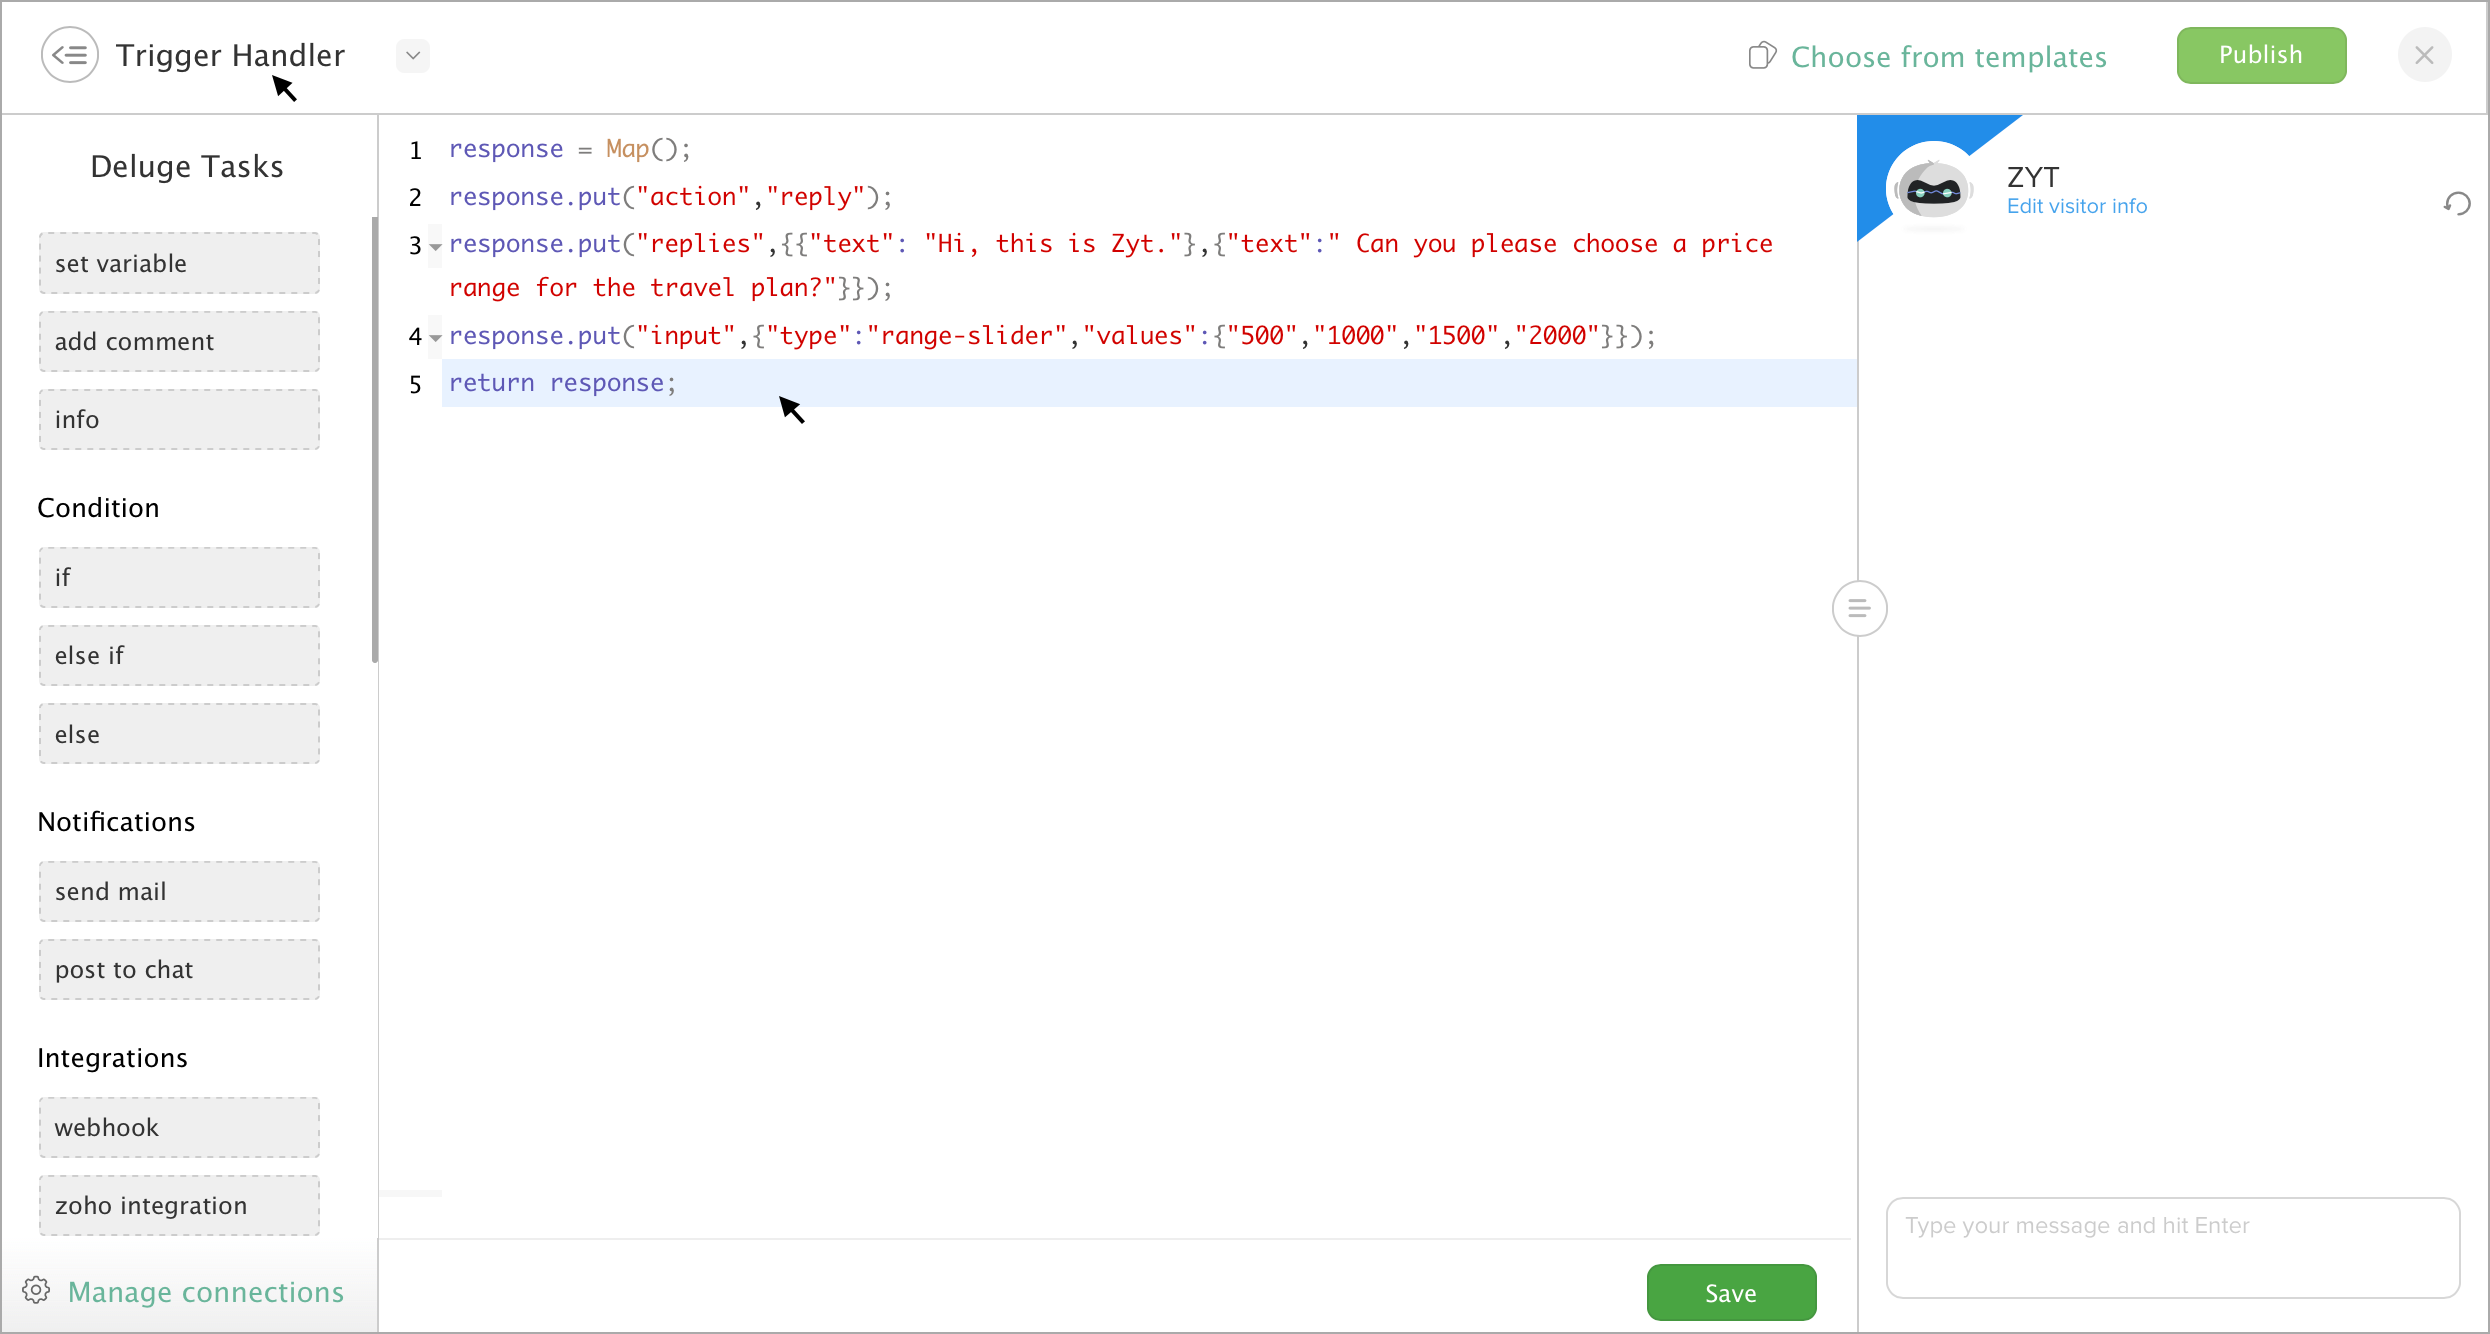Focus the message input box

(x=2173, y=1248)
